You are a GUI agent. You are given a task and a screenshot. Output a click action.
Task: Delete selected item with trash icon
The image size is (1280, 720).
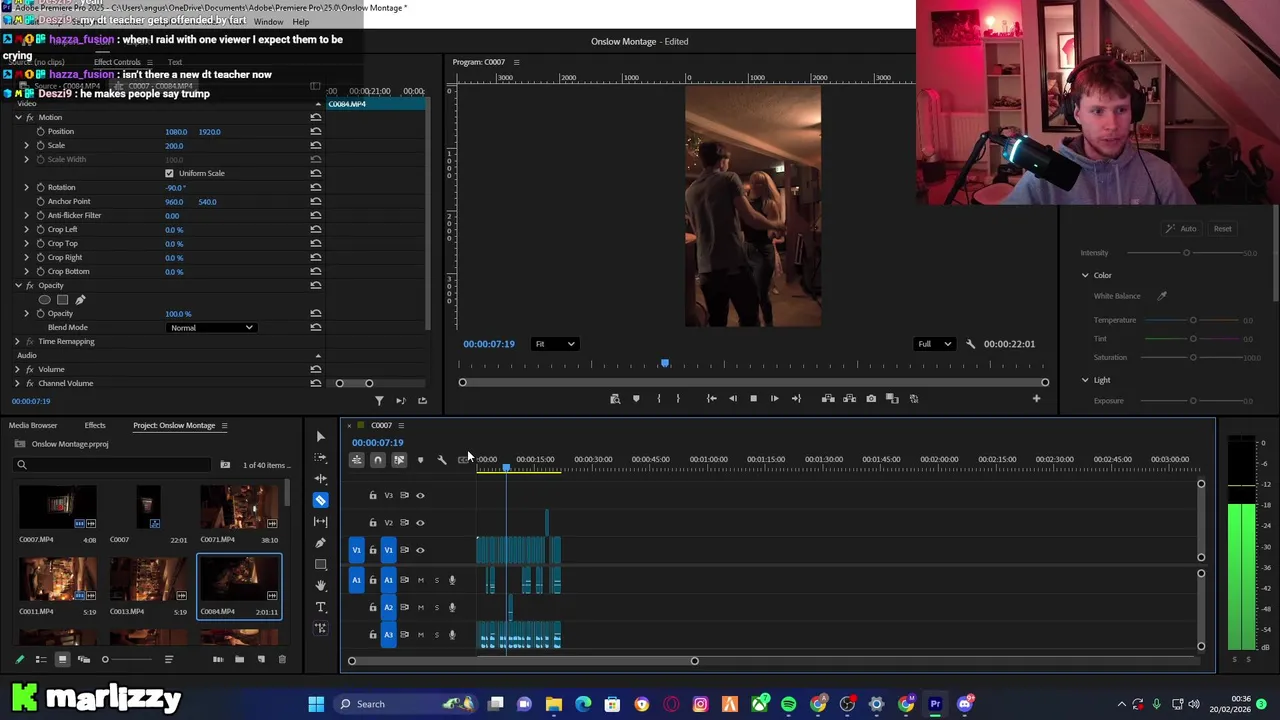click(282, 659)
